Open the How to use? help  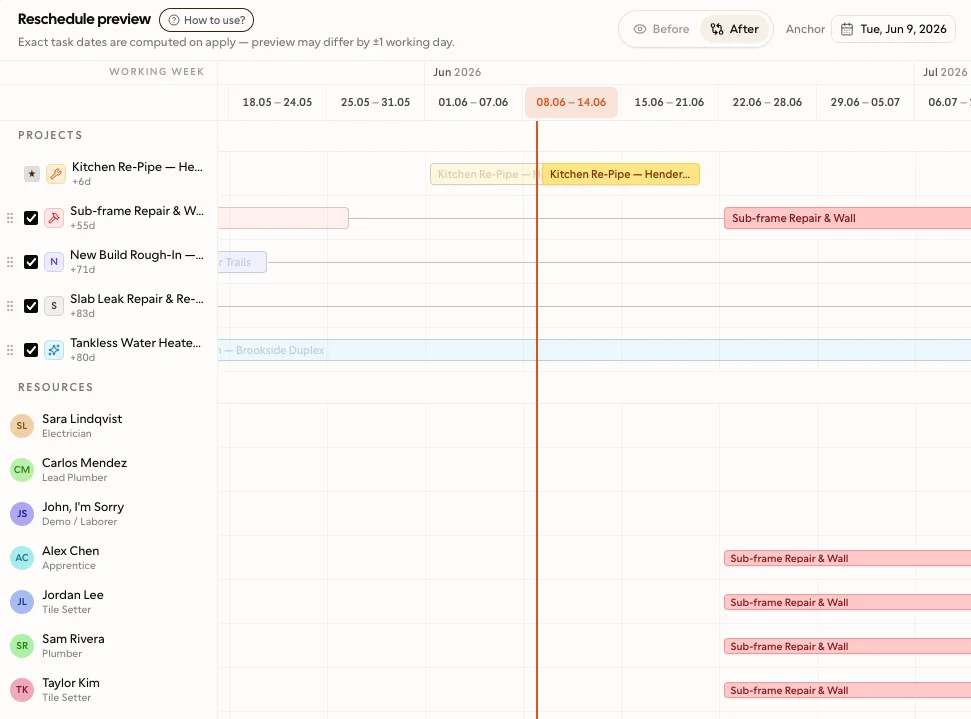[206, 20]
